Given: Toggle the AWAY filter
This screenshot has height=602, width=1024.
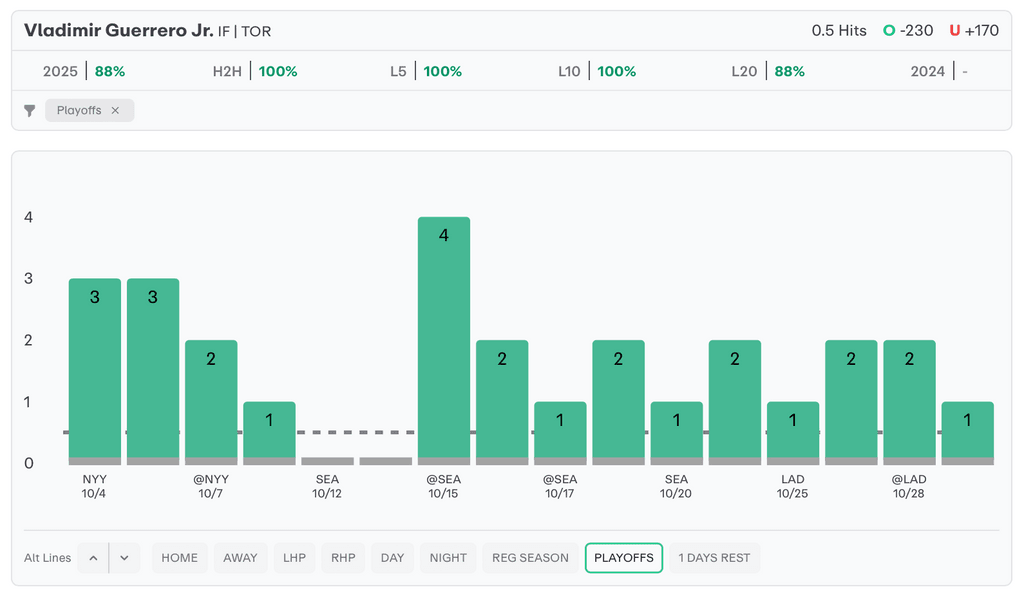Looking at the screenshot, I should pyautogui.click(x=240, y=558).
